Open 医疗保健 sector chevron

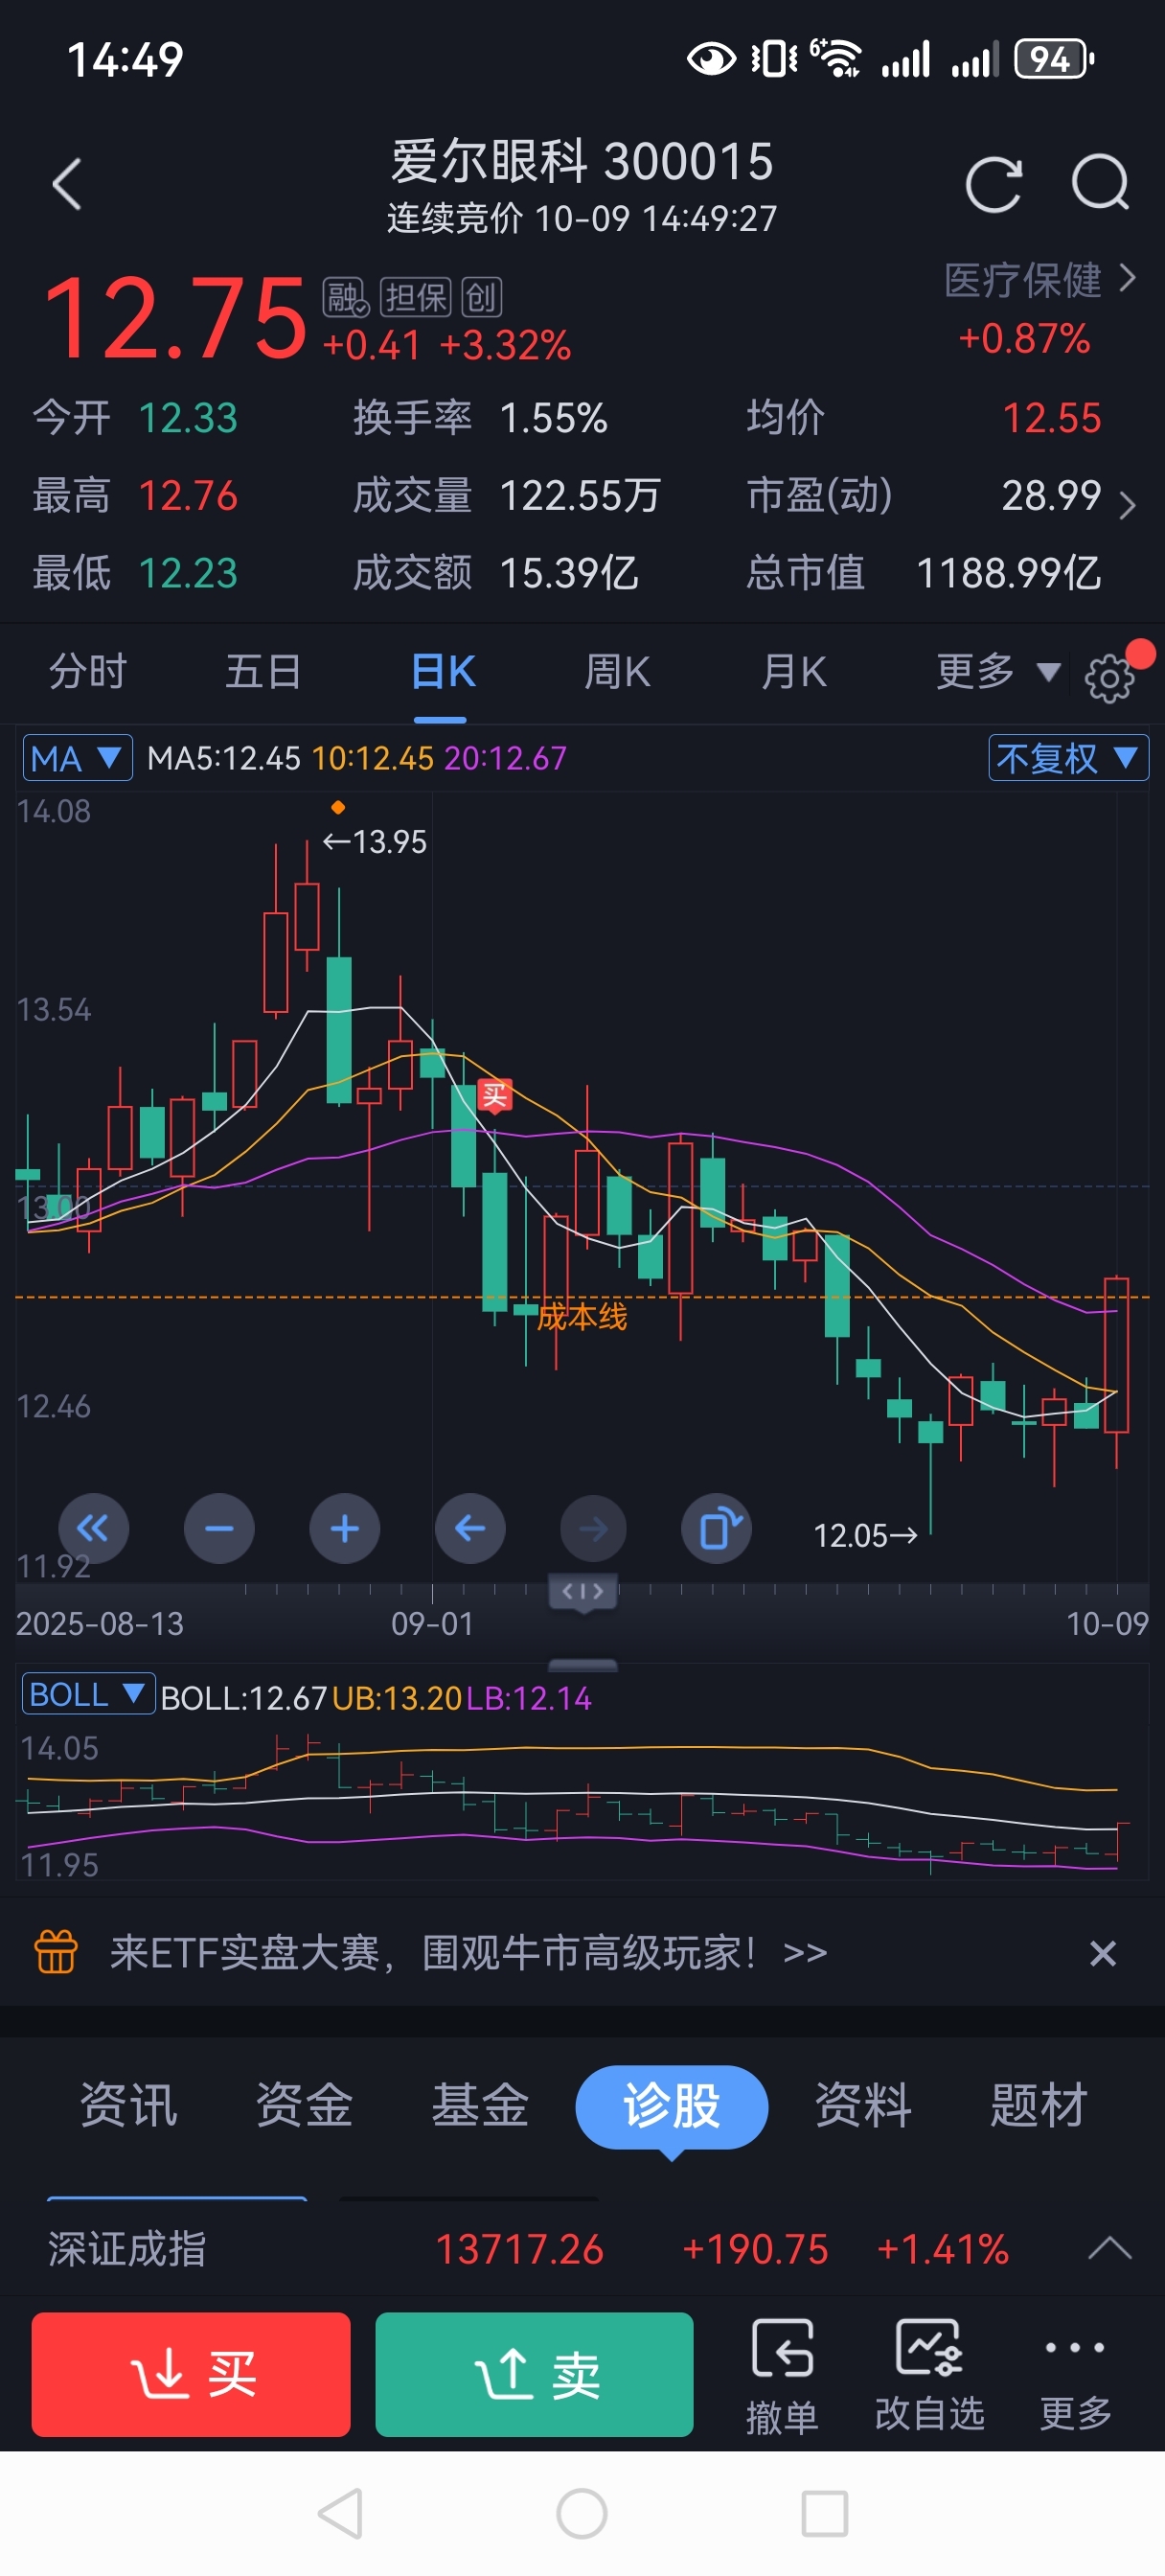pos(1127,278)
